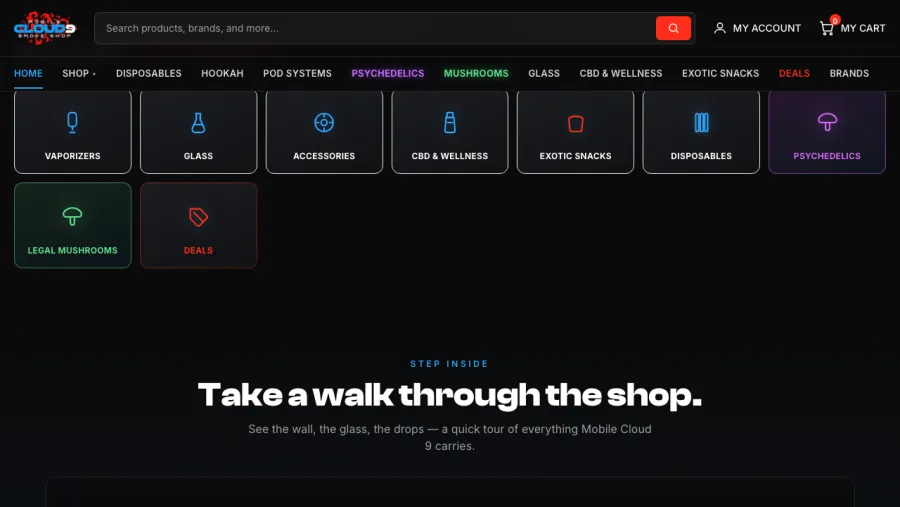Click the 'See the wall, the glass' description
The height and width of the screenshot is (507, 900).
coord(449,438)
